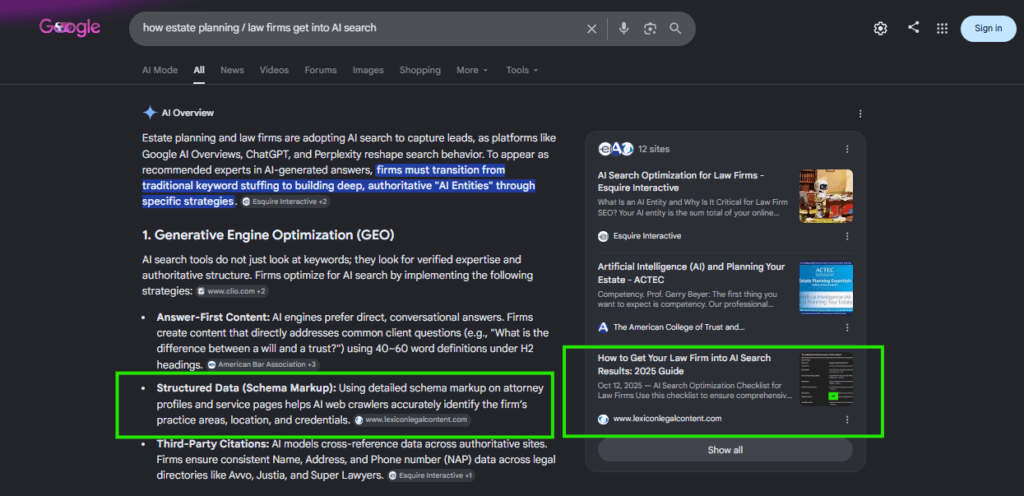1024x496 pixels.
Task: Click the AI Overview sparkle icon
Action: [x=150, y=113]
